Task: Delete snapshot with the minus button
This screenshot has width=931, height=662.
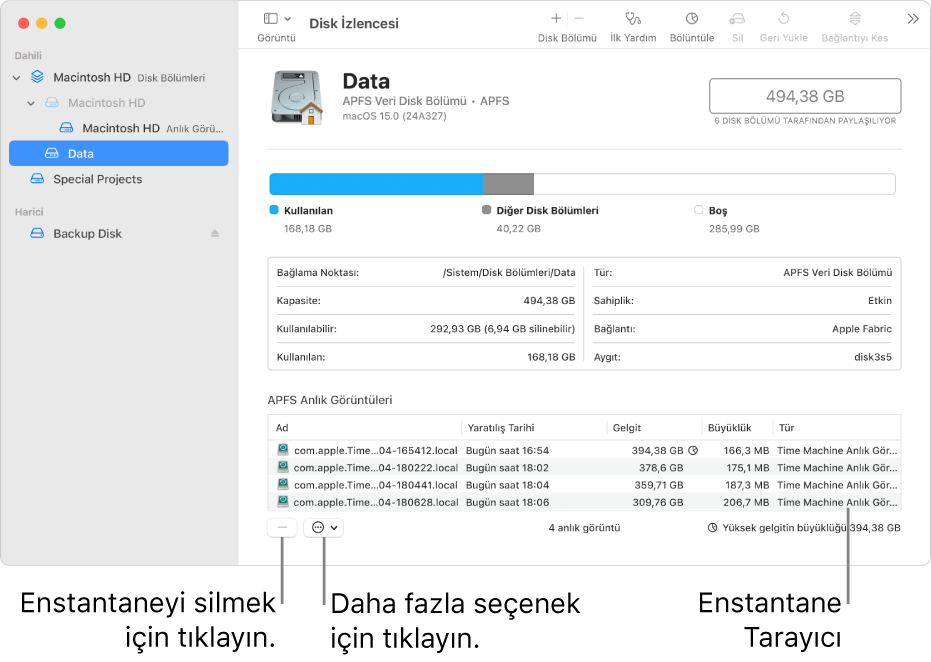Action: [282, 528]
